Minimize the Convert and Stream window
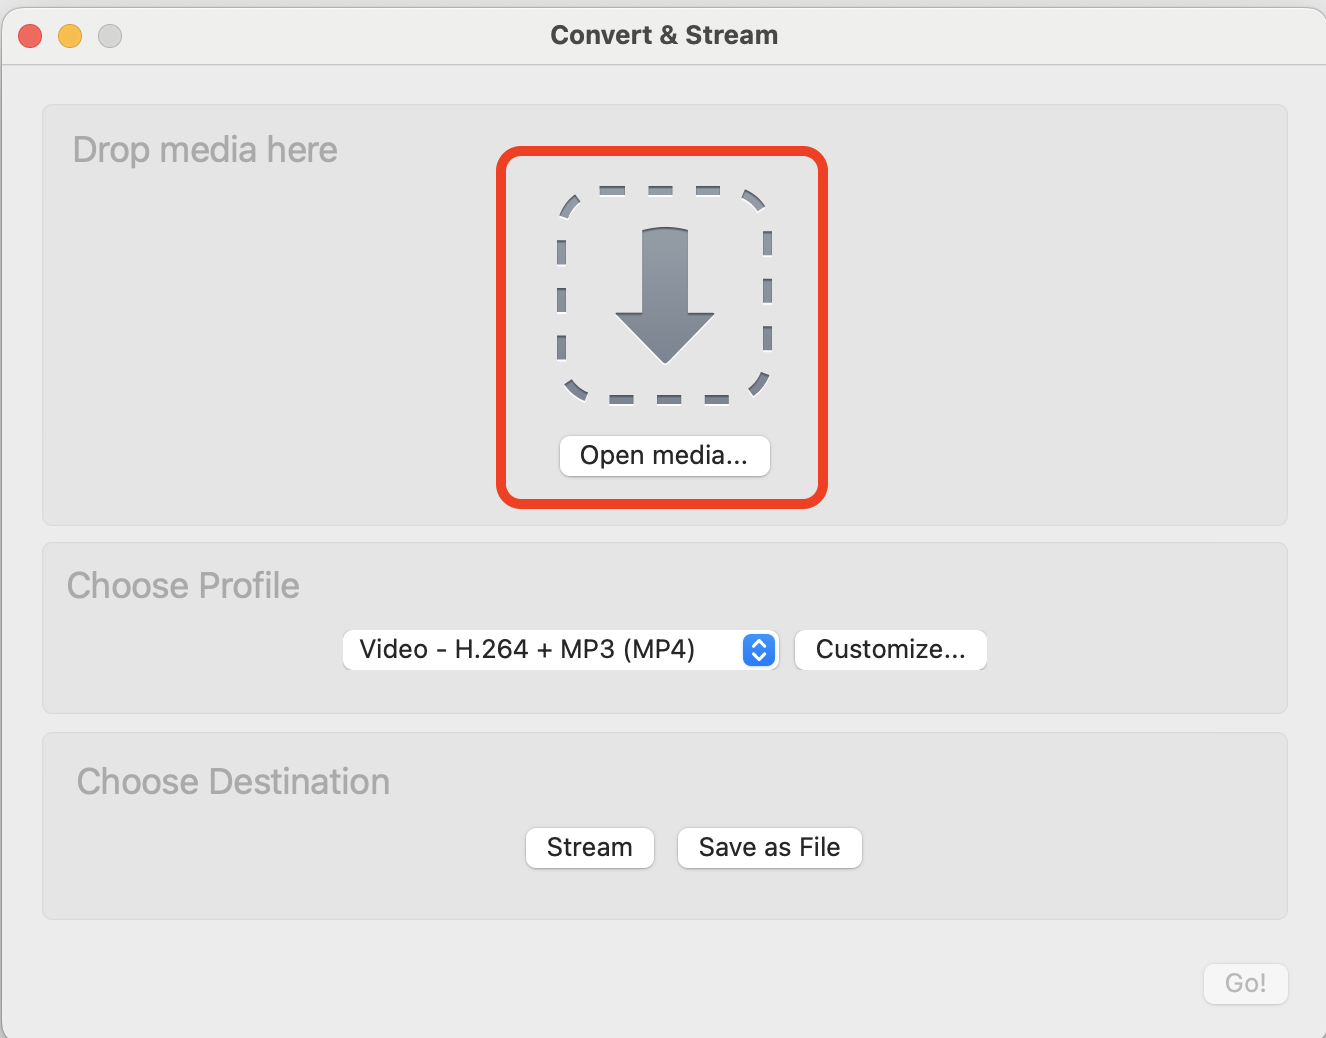Image resolution: width=1326 pixels, height=1038 pixels. click(69, 35)
